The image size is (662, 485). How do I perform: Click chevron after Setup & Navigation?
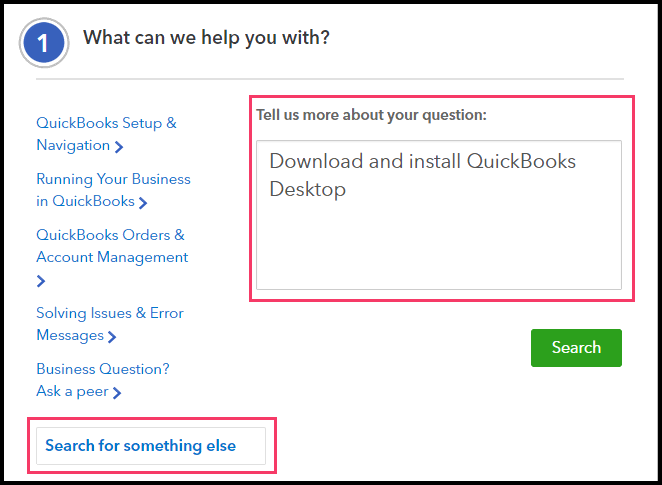[119, 147]
